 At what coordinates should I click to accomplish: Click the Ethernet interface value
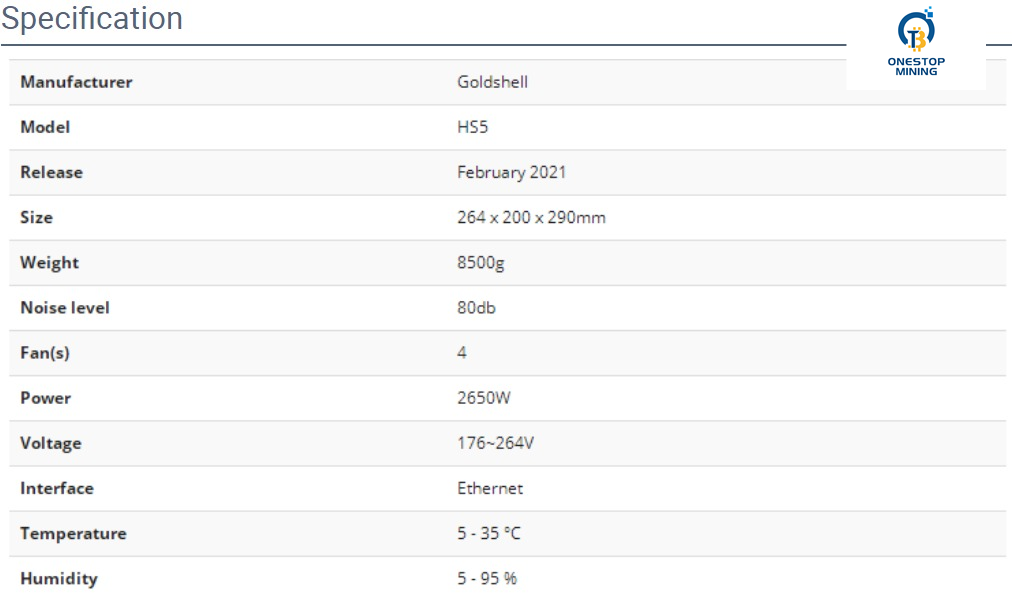pos(490,488)
